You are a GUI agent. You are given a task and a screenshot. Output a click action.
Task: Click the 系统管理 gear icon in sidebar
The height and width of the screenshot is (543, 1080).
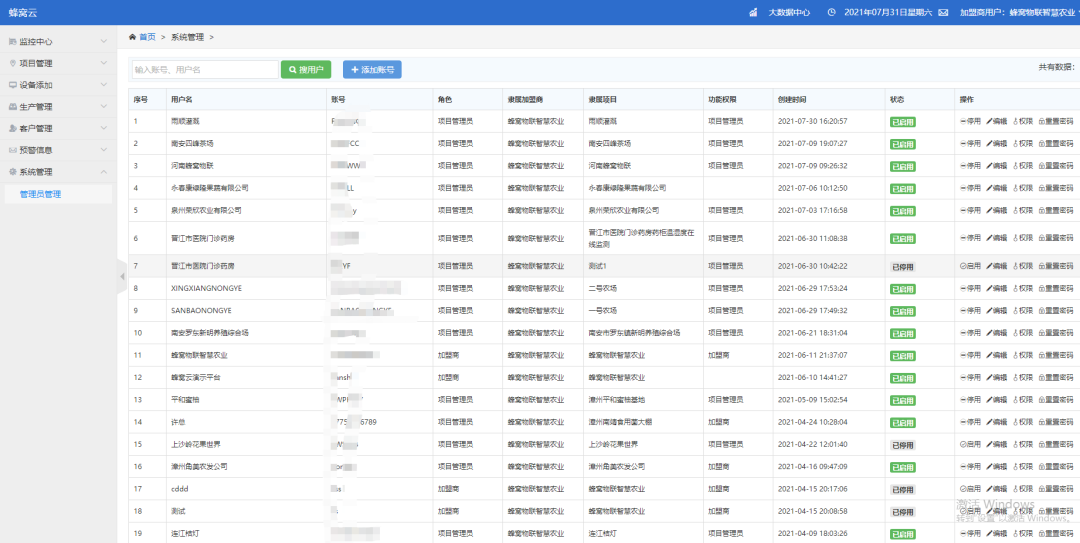[12, 172]
